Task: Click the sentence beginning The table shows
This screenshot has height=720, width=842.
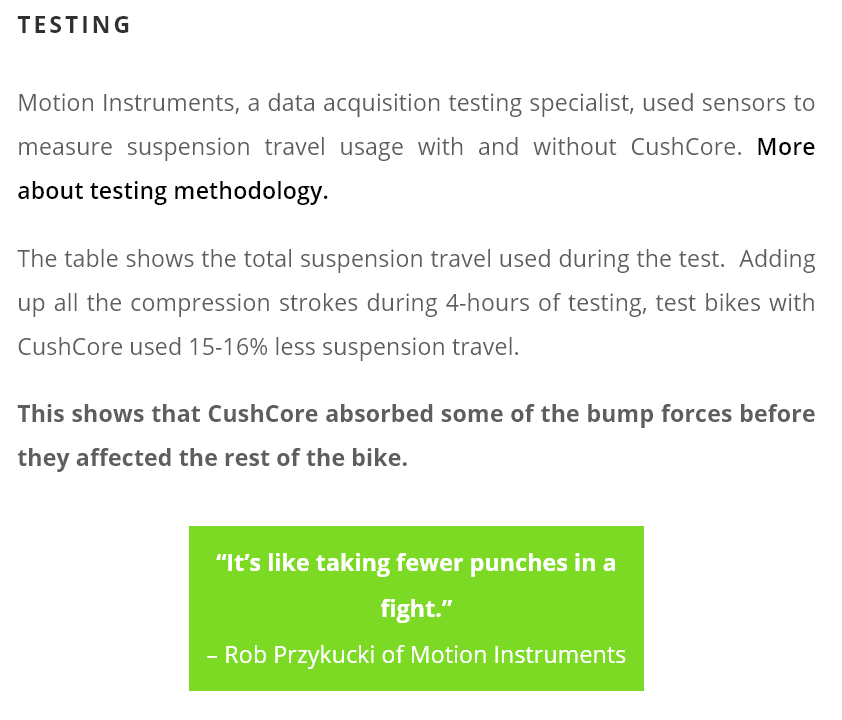Action: 371,259
